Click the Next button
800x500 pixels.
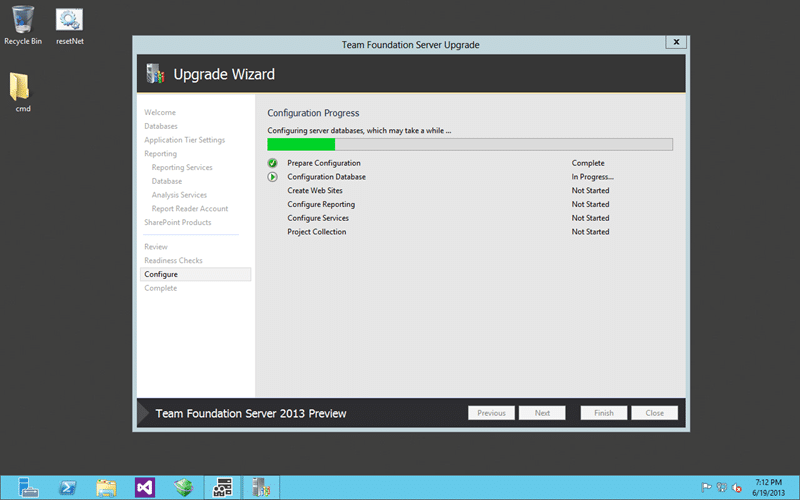coord(542,413)
